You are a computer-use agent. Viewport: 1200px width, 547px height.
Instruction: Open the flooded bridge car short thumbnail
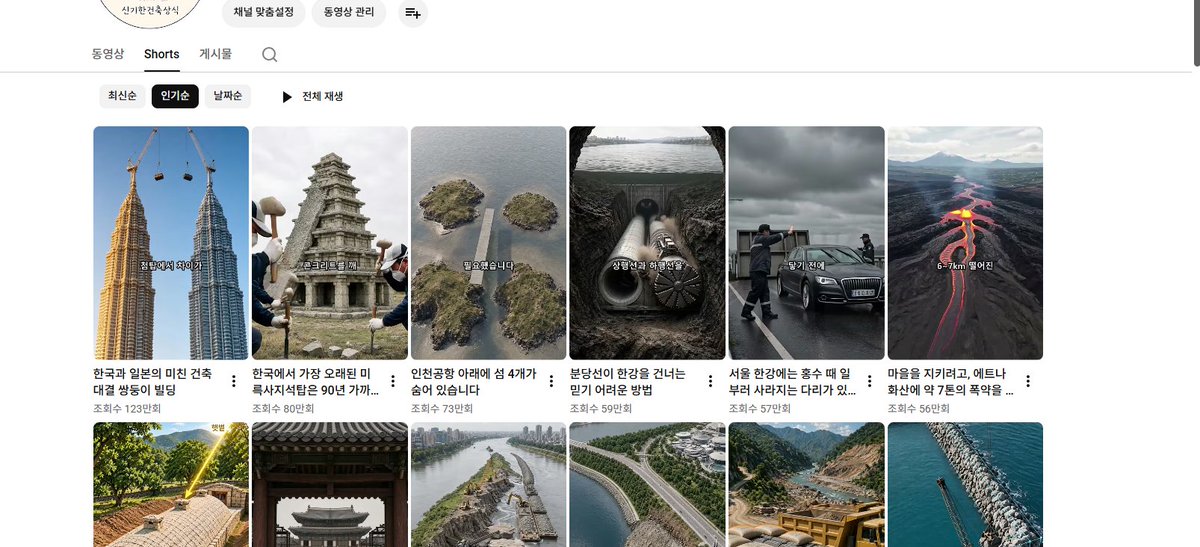(x=806, y=243)
